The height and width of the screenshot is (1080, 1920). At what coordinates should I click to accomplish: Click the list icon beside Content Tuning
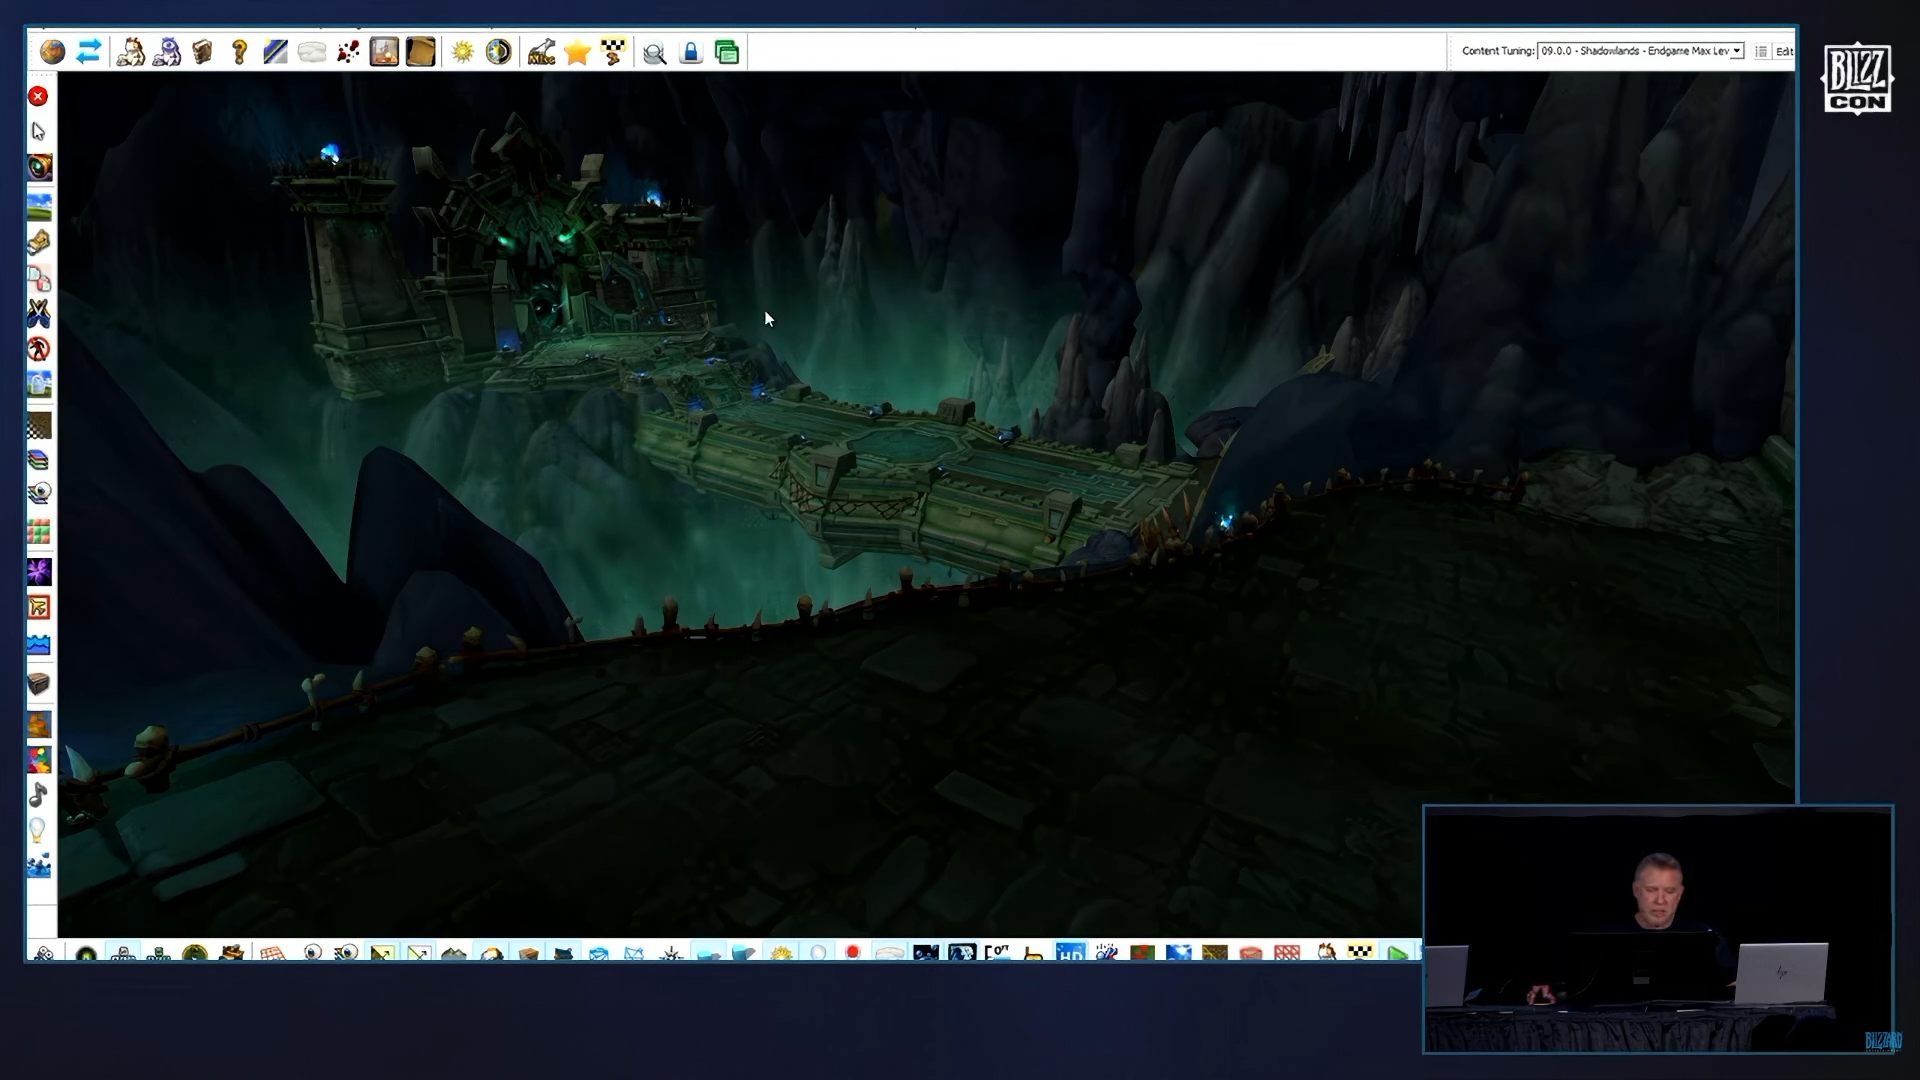pyautogui.click(x=1761, y=51)
